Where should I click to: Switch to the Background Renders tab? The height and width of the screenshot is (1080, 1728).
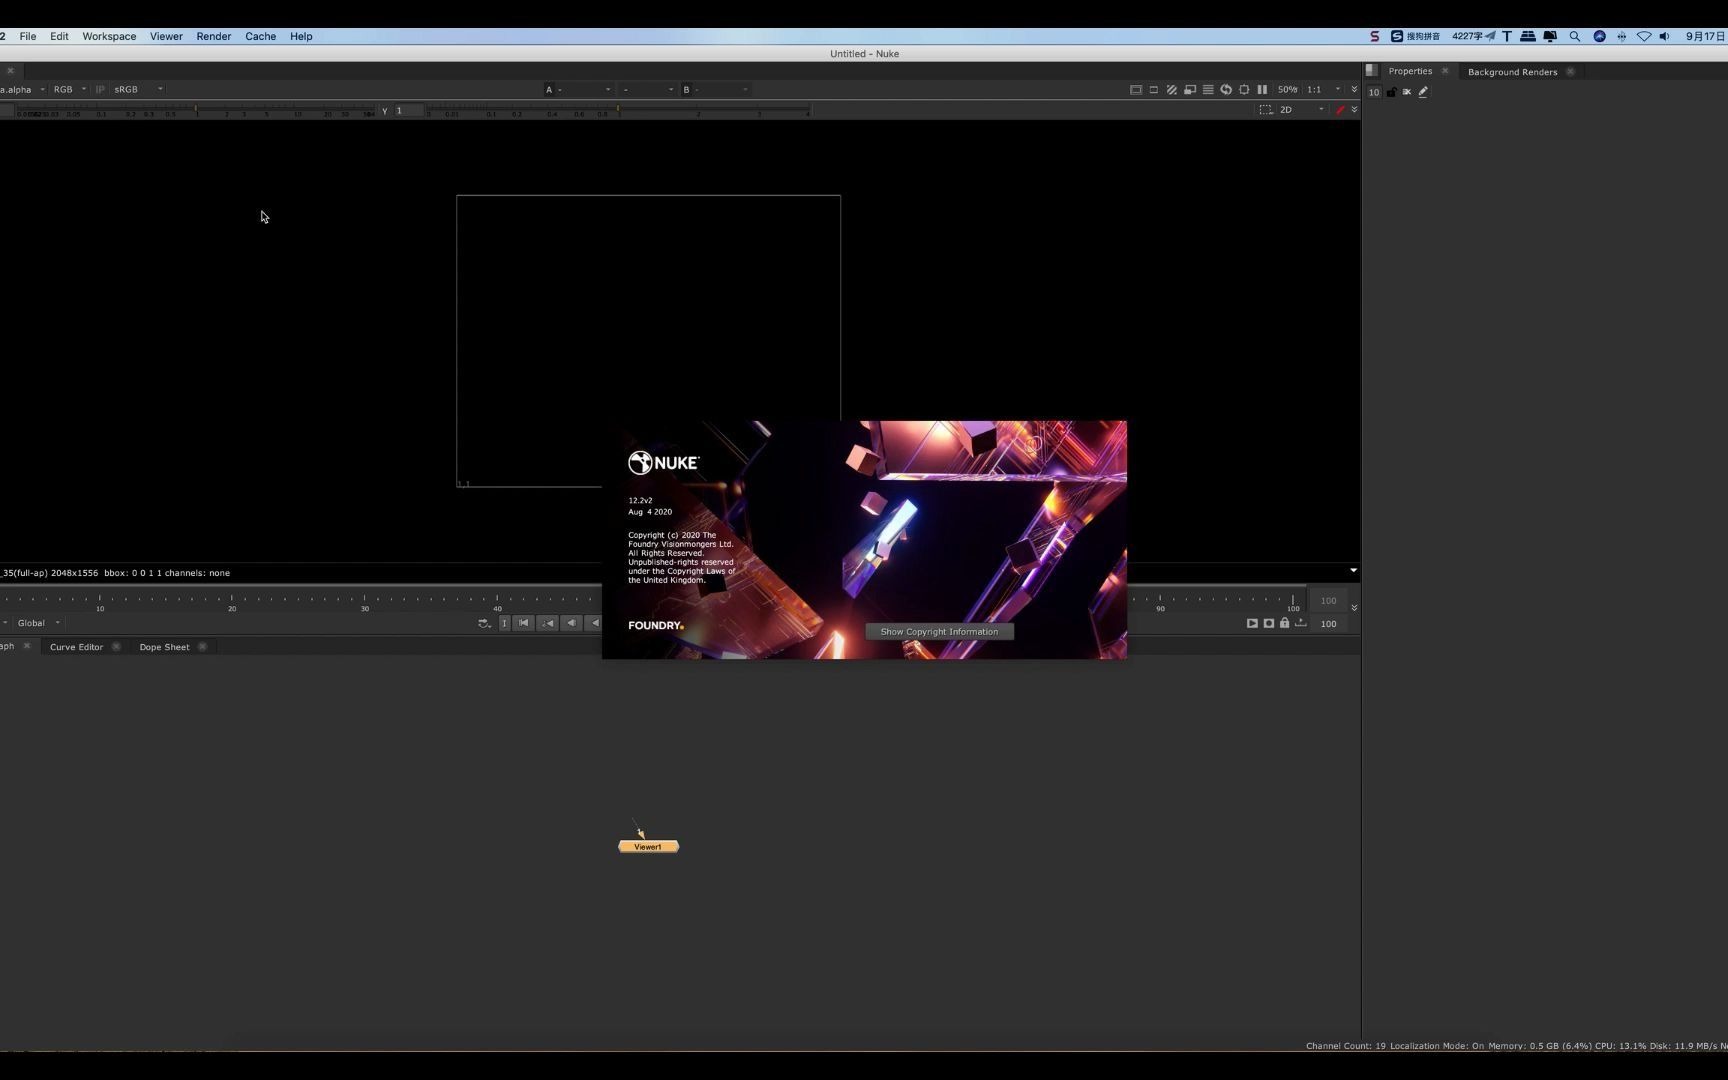(x=1512, y=72)
